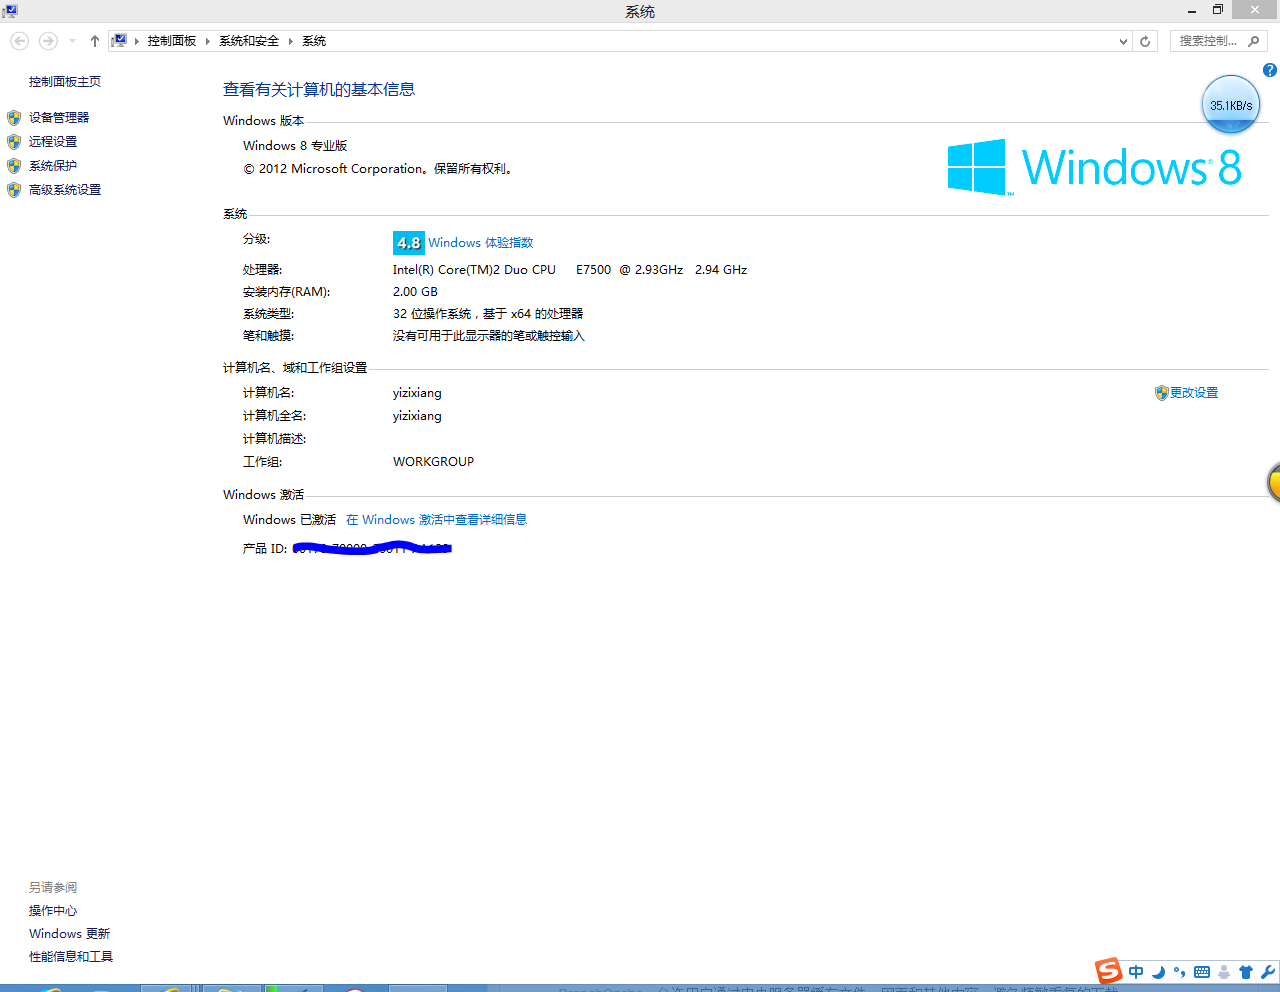The height and width of the screenshot is (992, 1280).
Task: Open 操作中心 under 另请参阅
Action: 53,911
